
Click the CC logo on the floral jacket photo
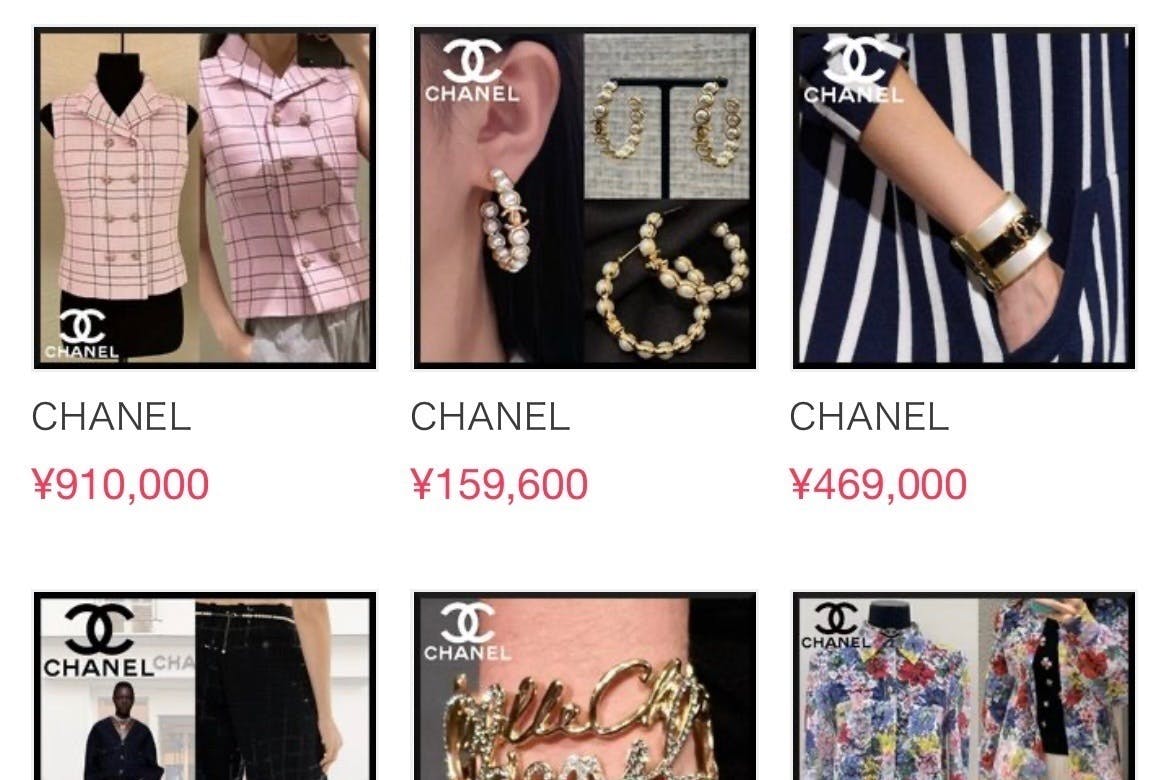[x=835, y=625]
